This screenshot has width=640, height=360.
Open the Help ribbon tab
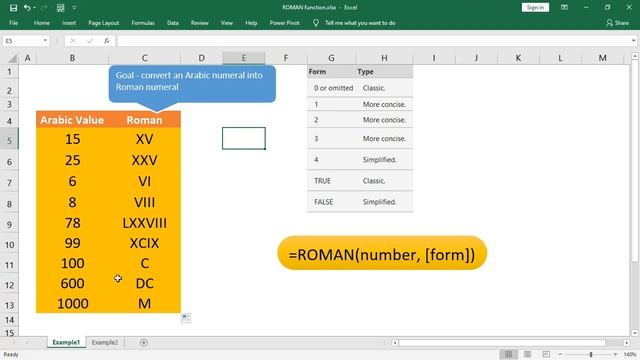pos(251,23)
